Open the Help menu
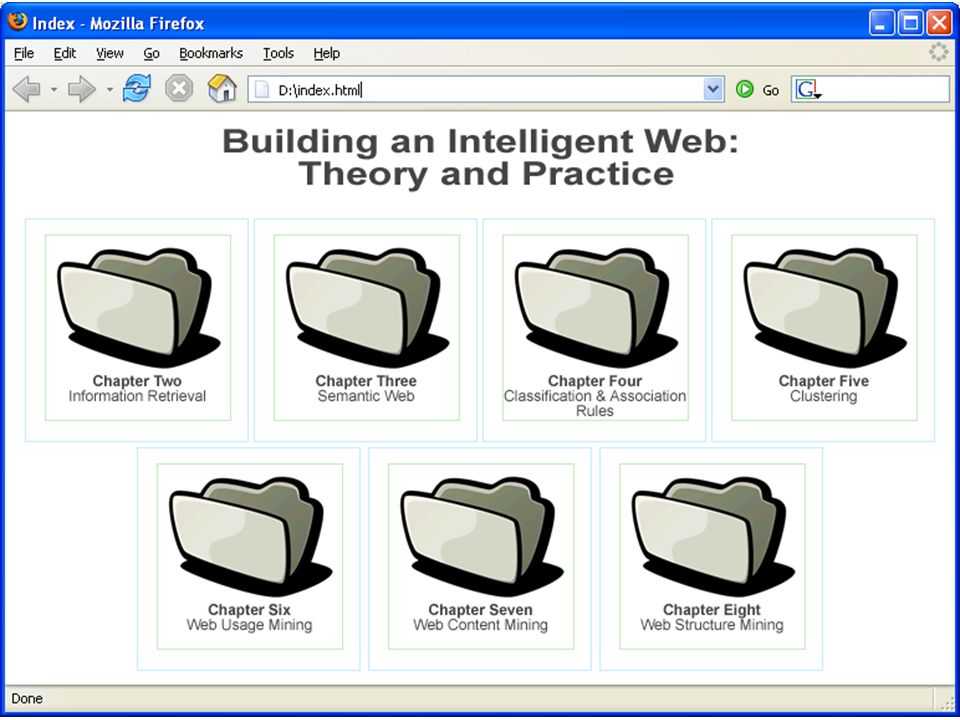This screenshot has width=960, height=720. point(327,53)
